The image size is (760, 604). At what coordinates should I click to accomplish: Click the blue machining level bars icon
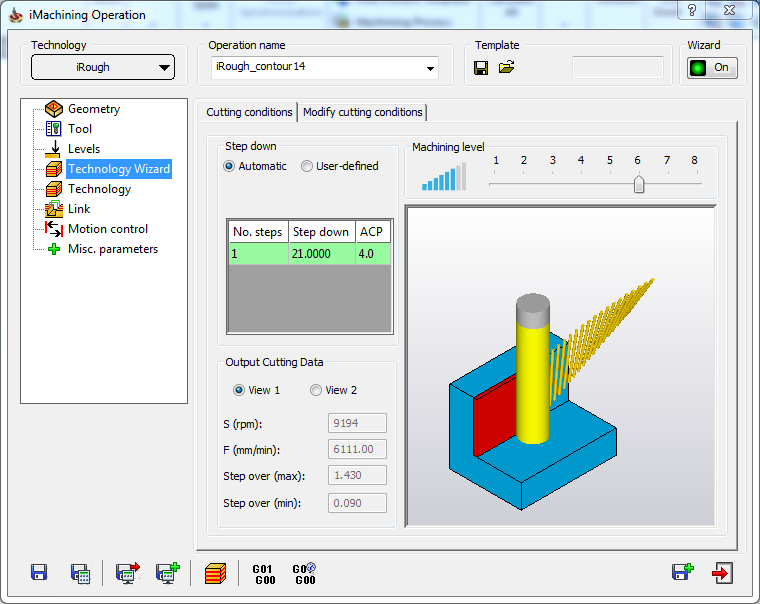pos(443,176)
